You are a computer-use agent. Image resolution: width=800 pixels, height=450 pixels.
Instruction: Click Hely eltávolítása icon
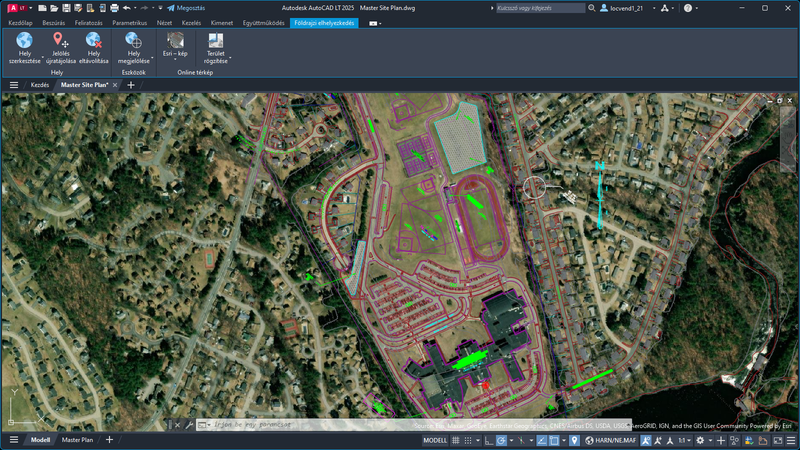pyautogui.click(x=94, y=40)
